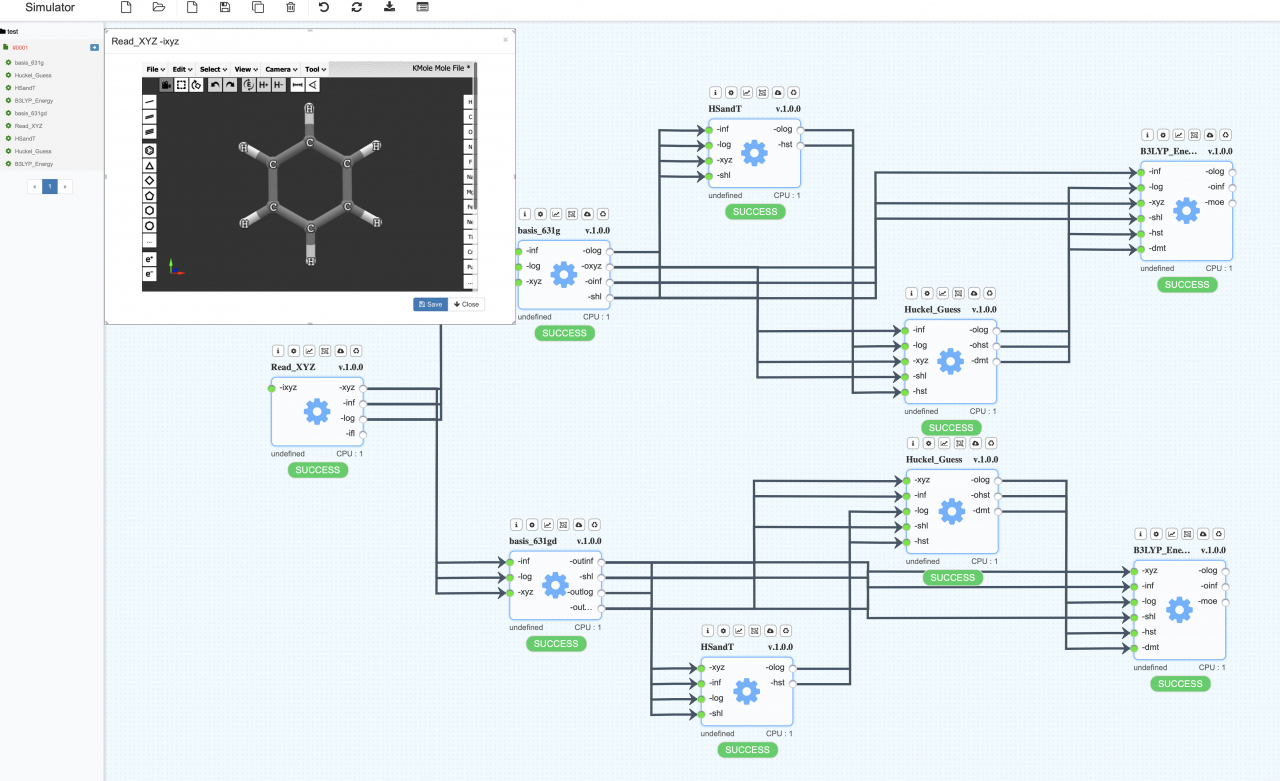
Task: Click the -ifl output port on Read_XYZ
Action: pos(363,433)
